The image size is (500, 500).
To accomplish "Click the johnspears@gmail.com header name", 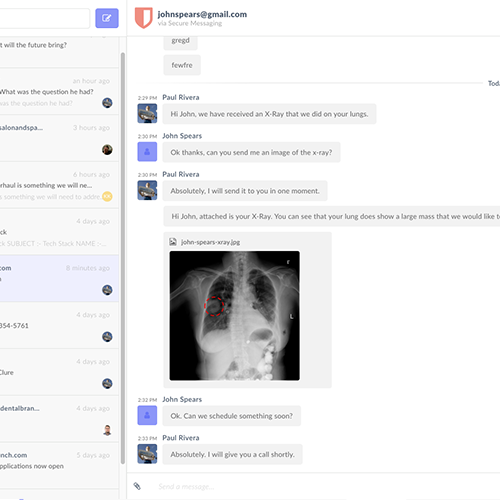I will (x=202, y=14).
